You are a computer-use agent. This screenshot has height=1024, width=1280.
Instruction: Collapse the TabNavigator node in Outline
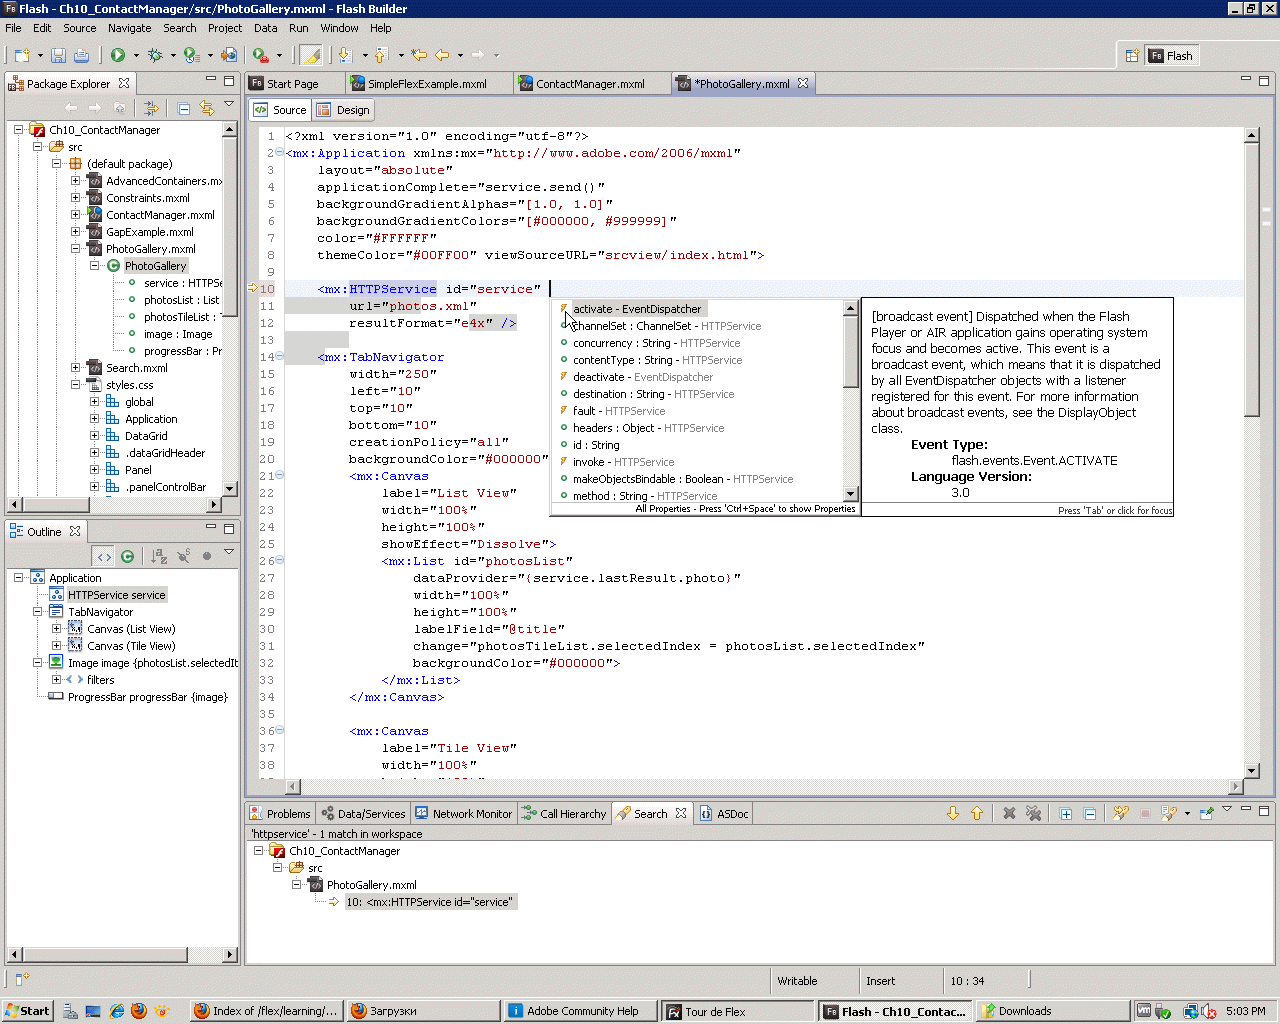tap(38, 612)
